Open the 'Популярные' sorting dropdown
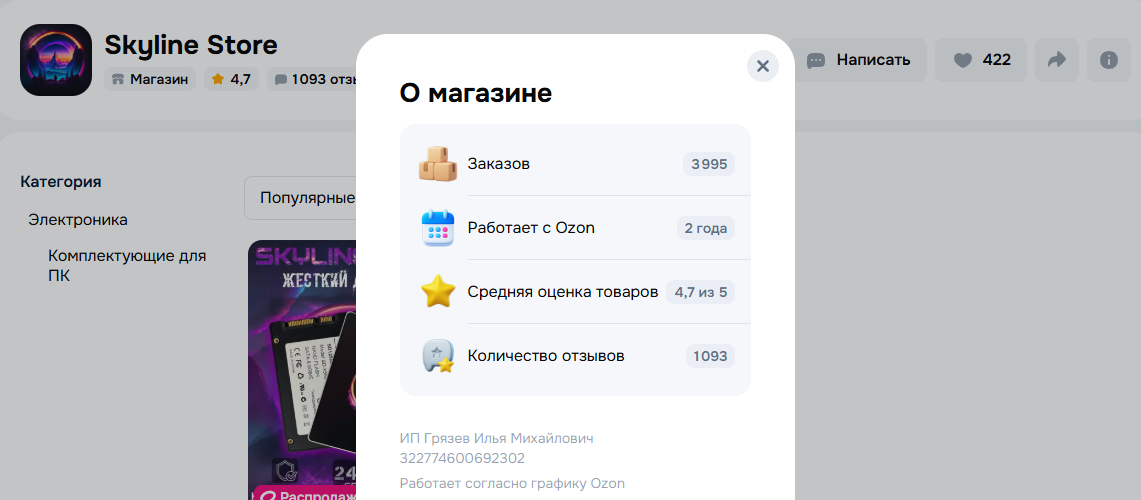Image resolution: width=1141 pixels, height=500 pixels. click(x=300, y=198)
